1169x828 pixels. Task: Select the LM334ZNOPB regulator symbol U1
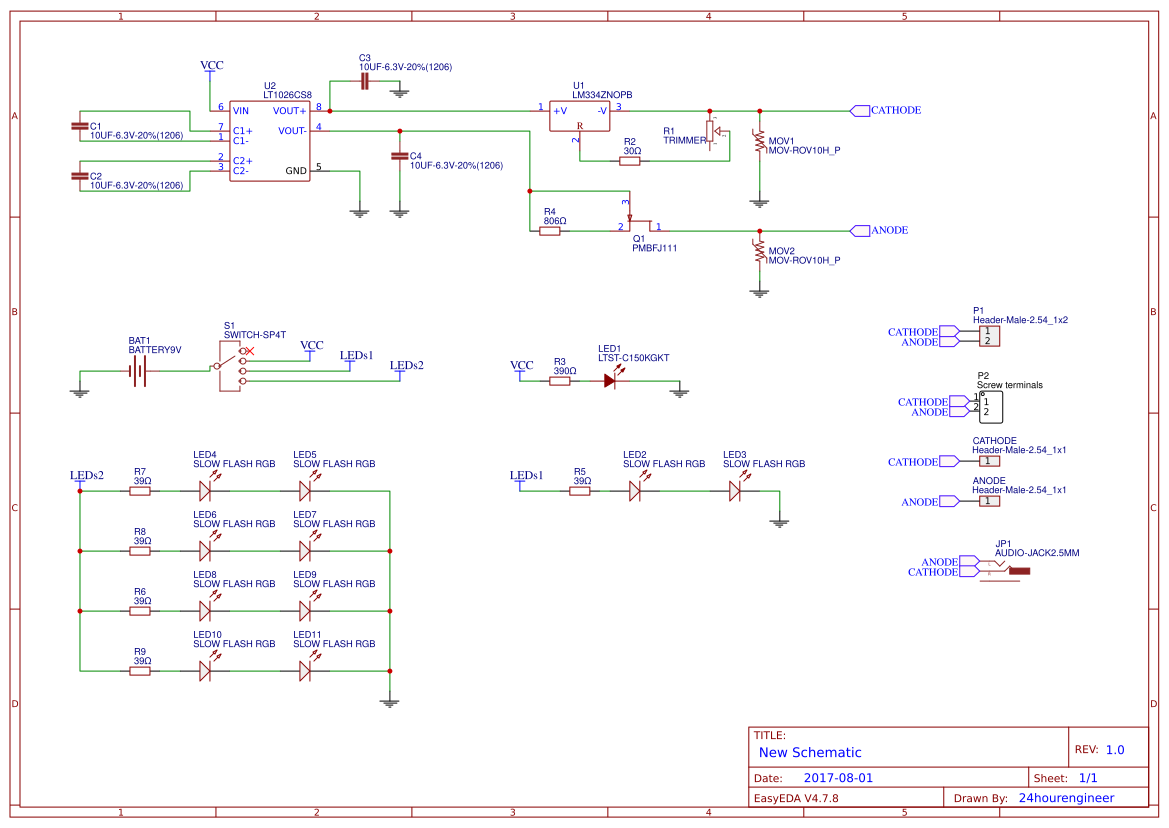tap(580, 115)
